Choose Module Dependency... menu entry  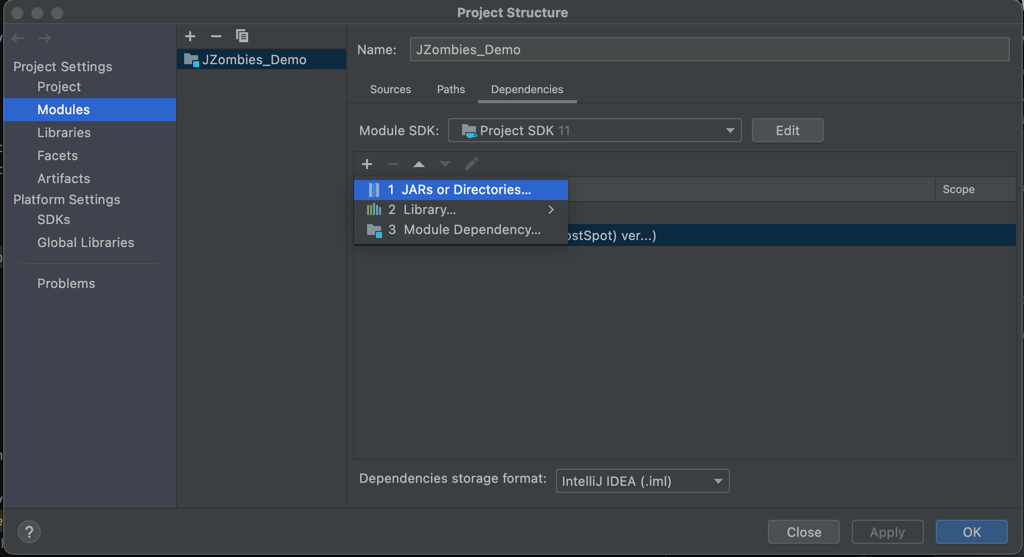(x=460, y=230)
